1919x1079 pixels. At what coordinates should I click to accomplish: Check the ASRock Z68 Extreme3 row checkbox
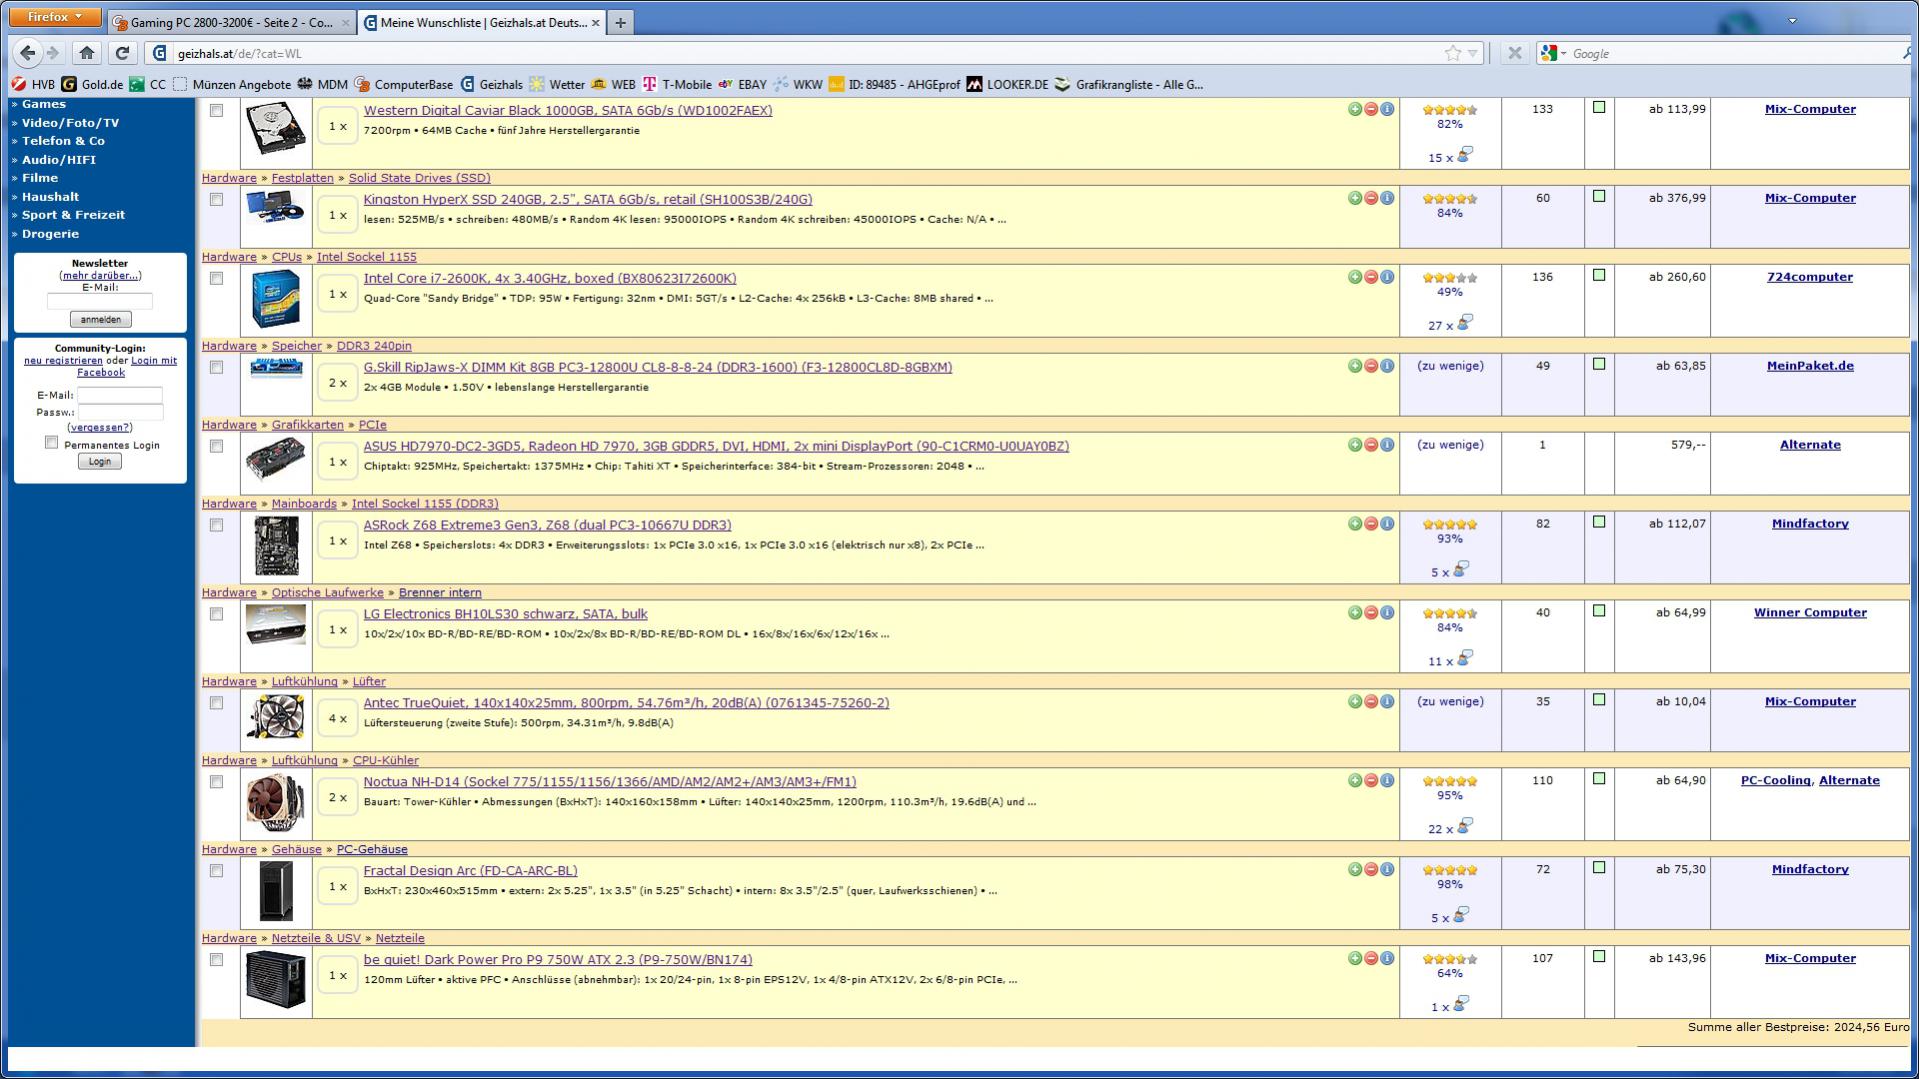(216, 525)
